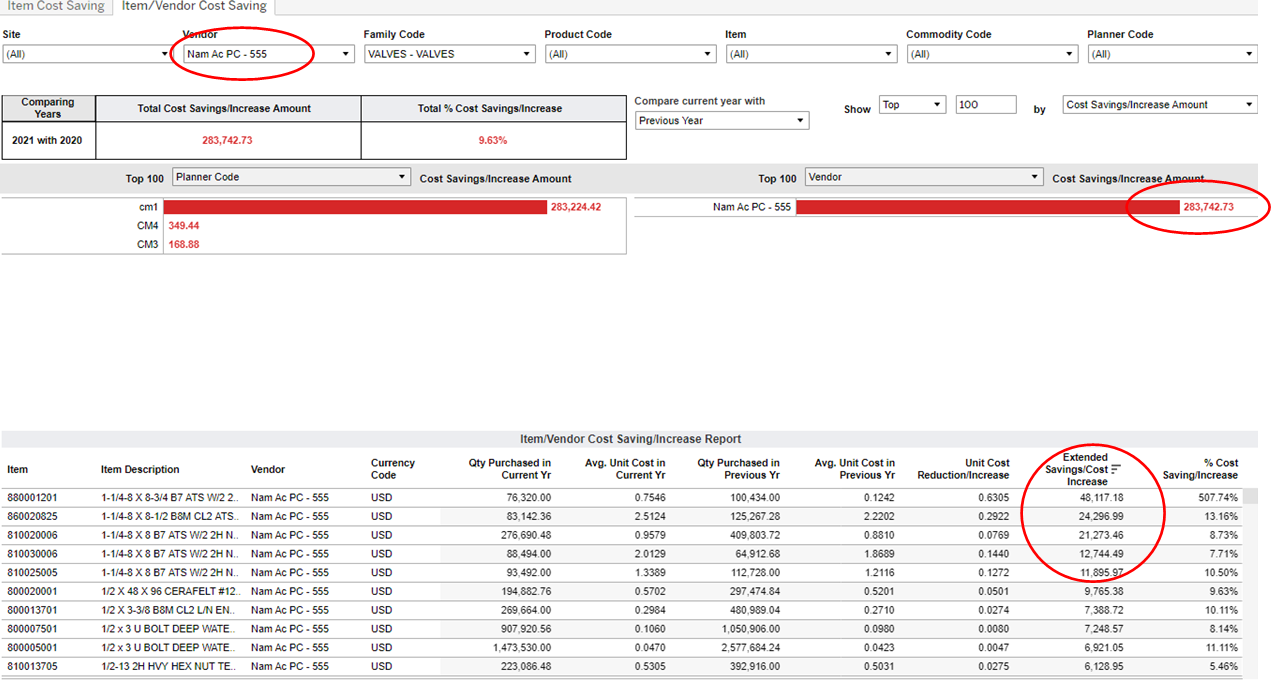Expand the Commodity Code filter dropdown
Image resolution: width=1271 pixels, height=682 pixels.
coord(992,54)
